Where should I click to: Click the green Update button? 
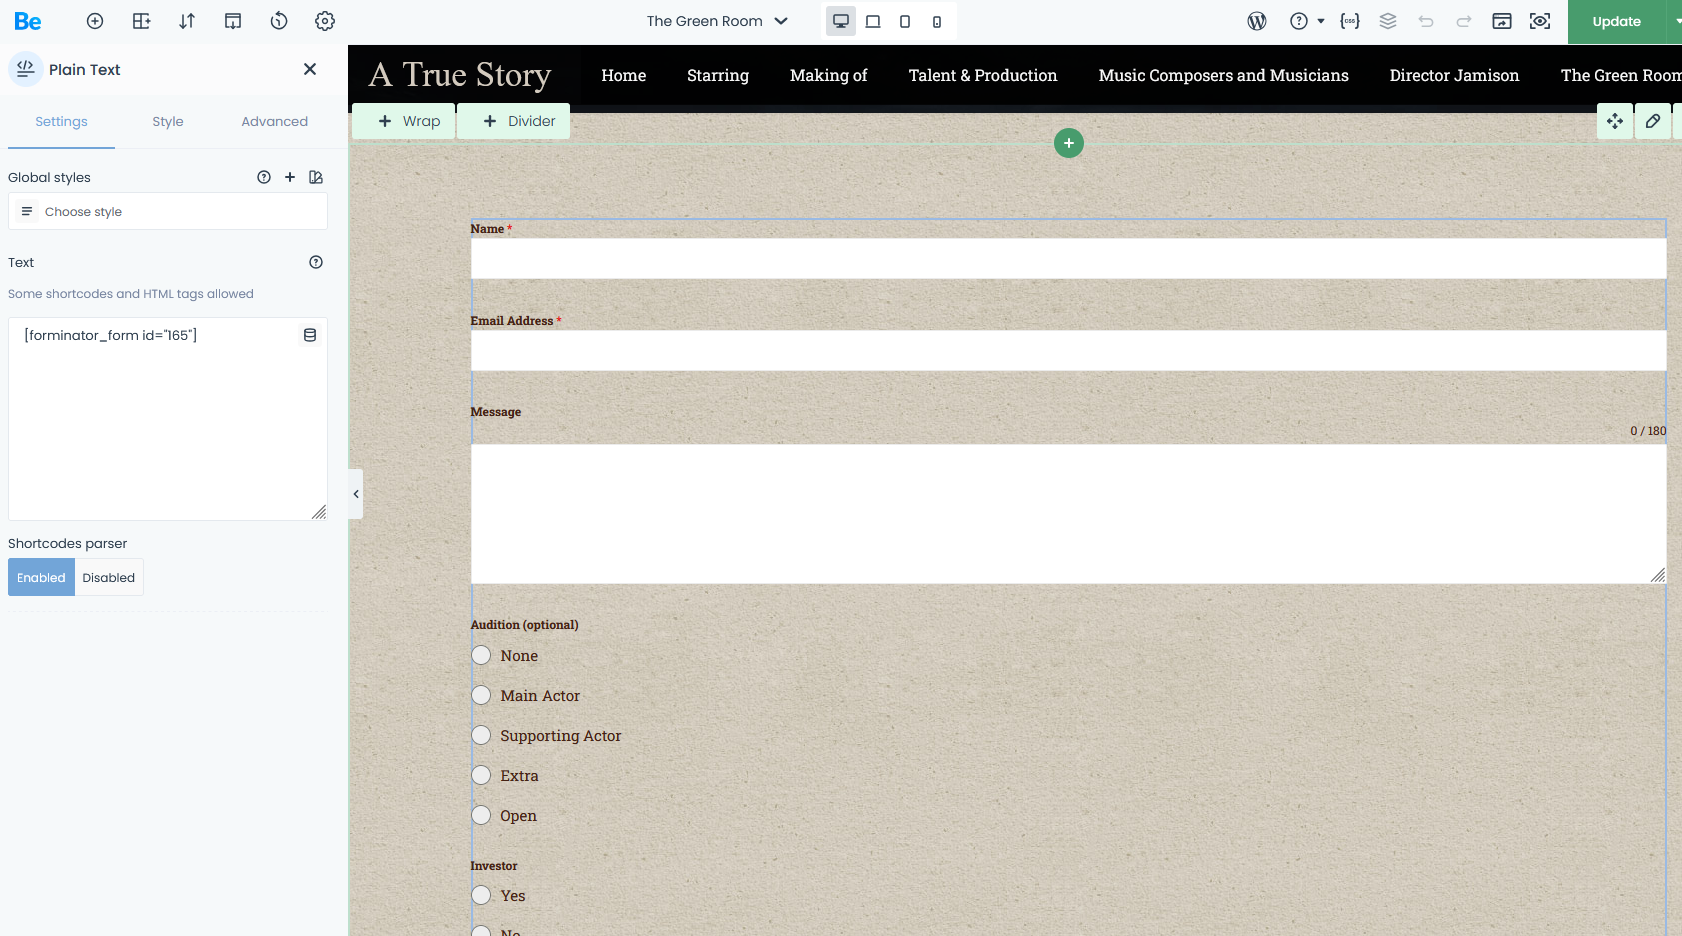pos(1616,22)
